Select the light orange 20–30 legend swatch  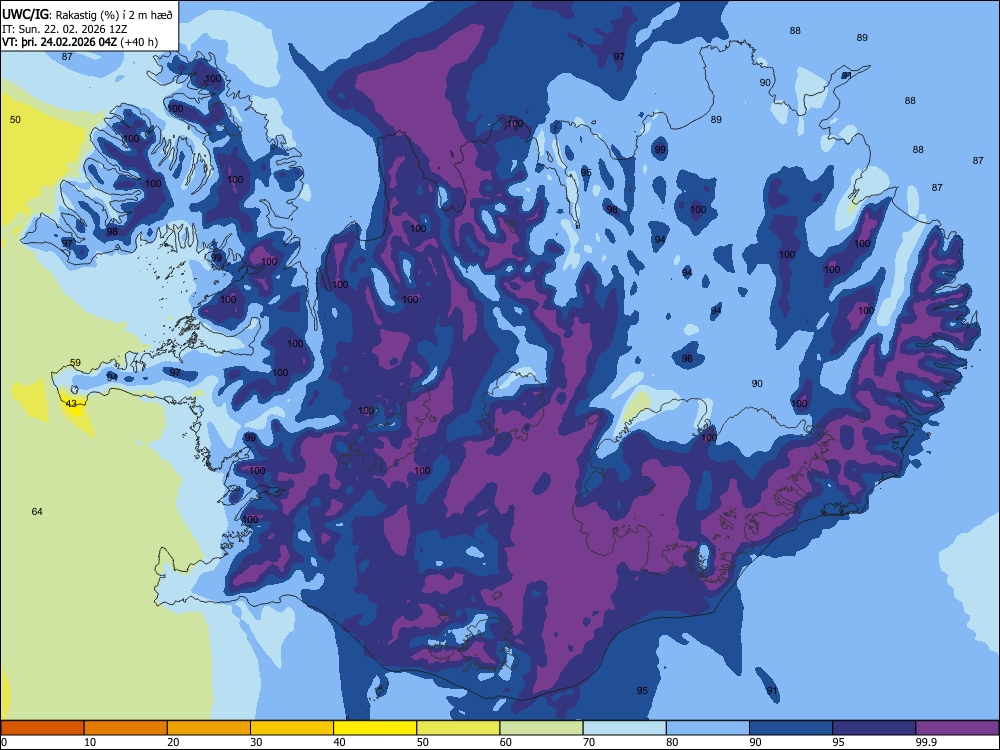209,728
